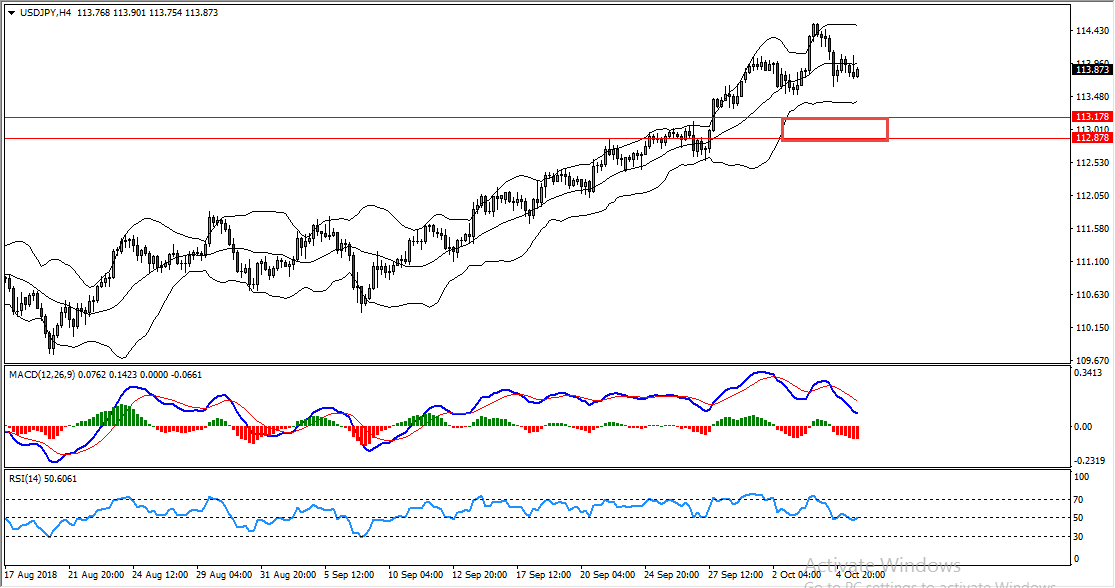This screenshot has width=1115, height=588.
Task: Click the 21 Aug 20:00 time axis label
Action: coord(96,574)
